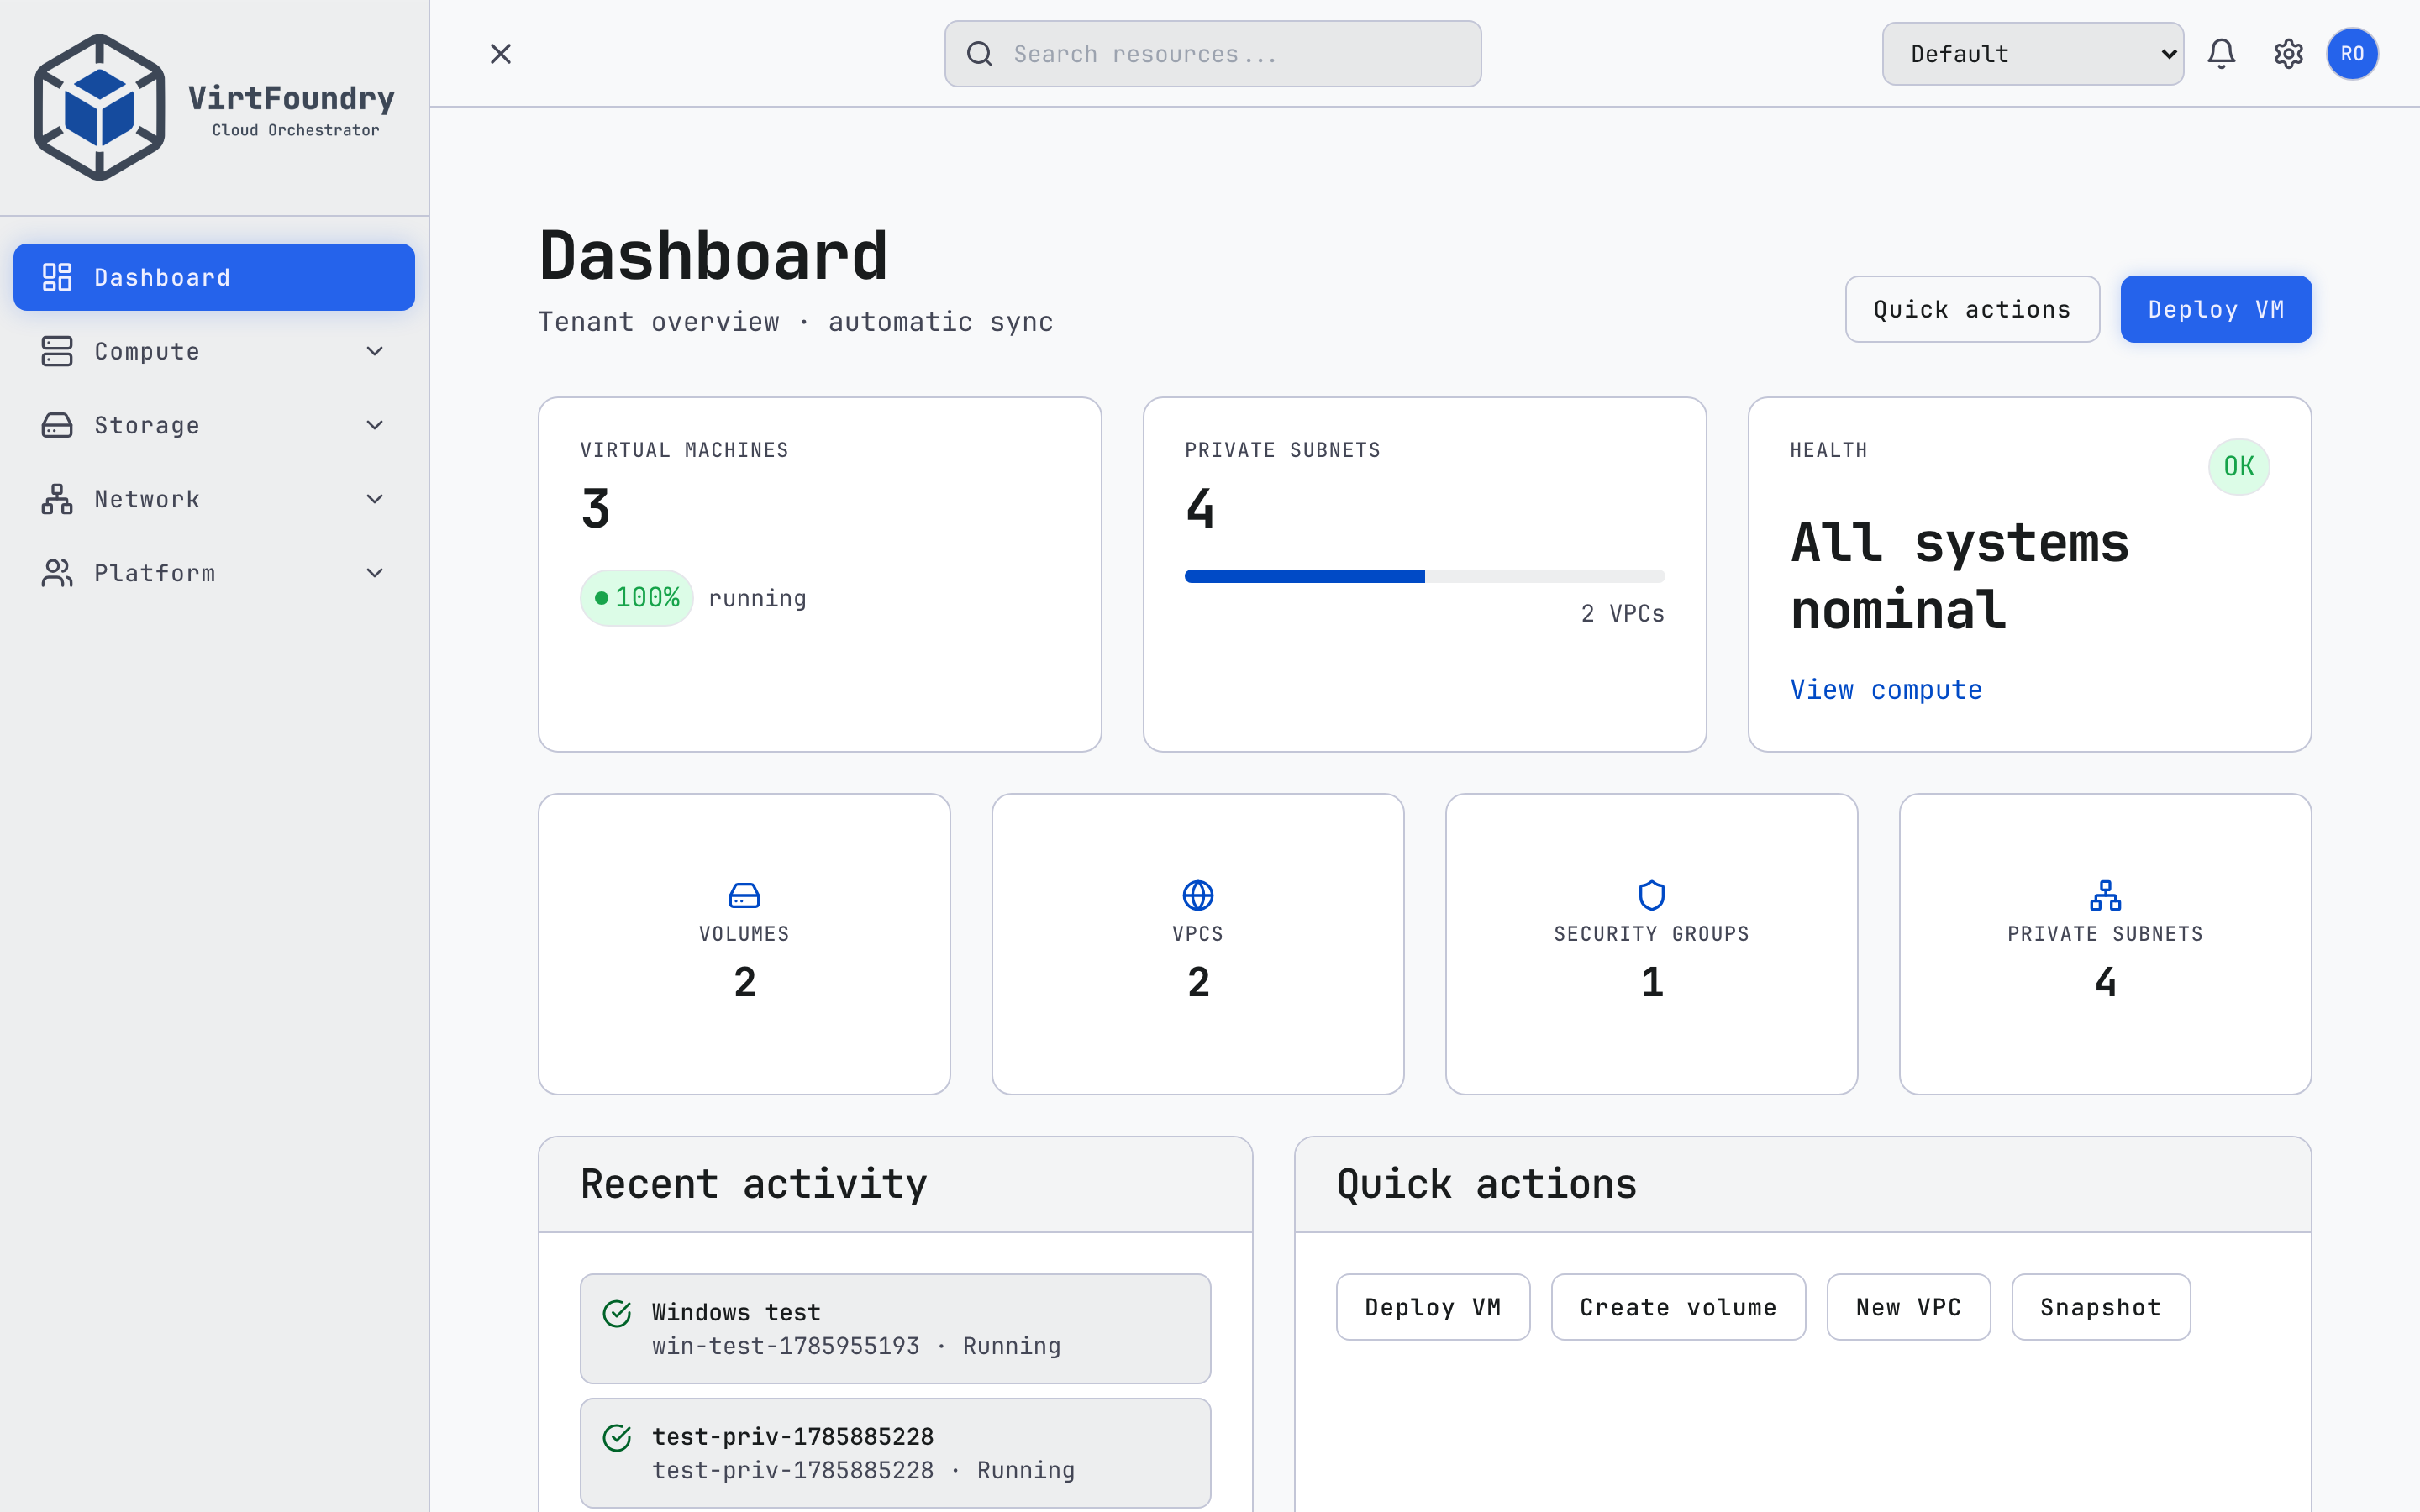2420x1512 pixels.
Task: Click the Virtual Machines count 3
Action: (x=596, y=509)
